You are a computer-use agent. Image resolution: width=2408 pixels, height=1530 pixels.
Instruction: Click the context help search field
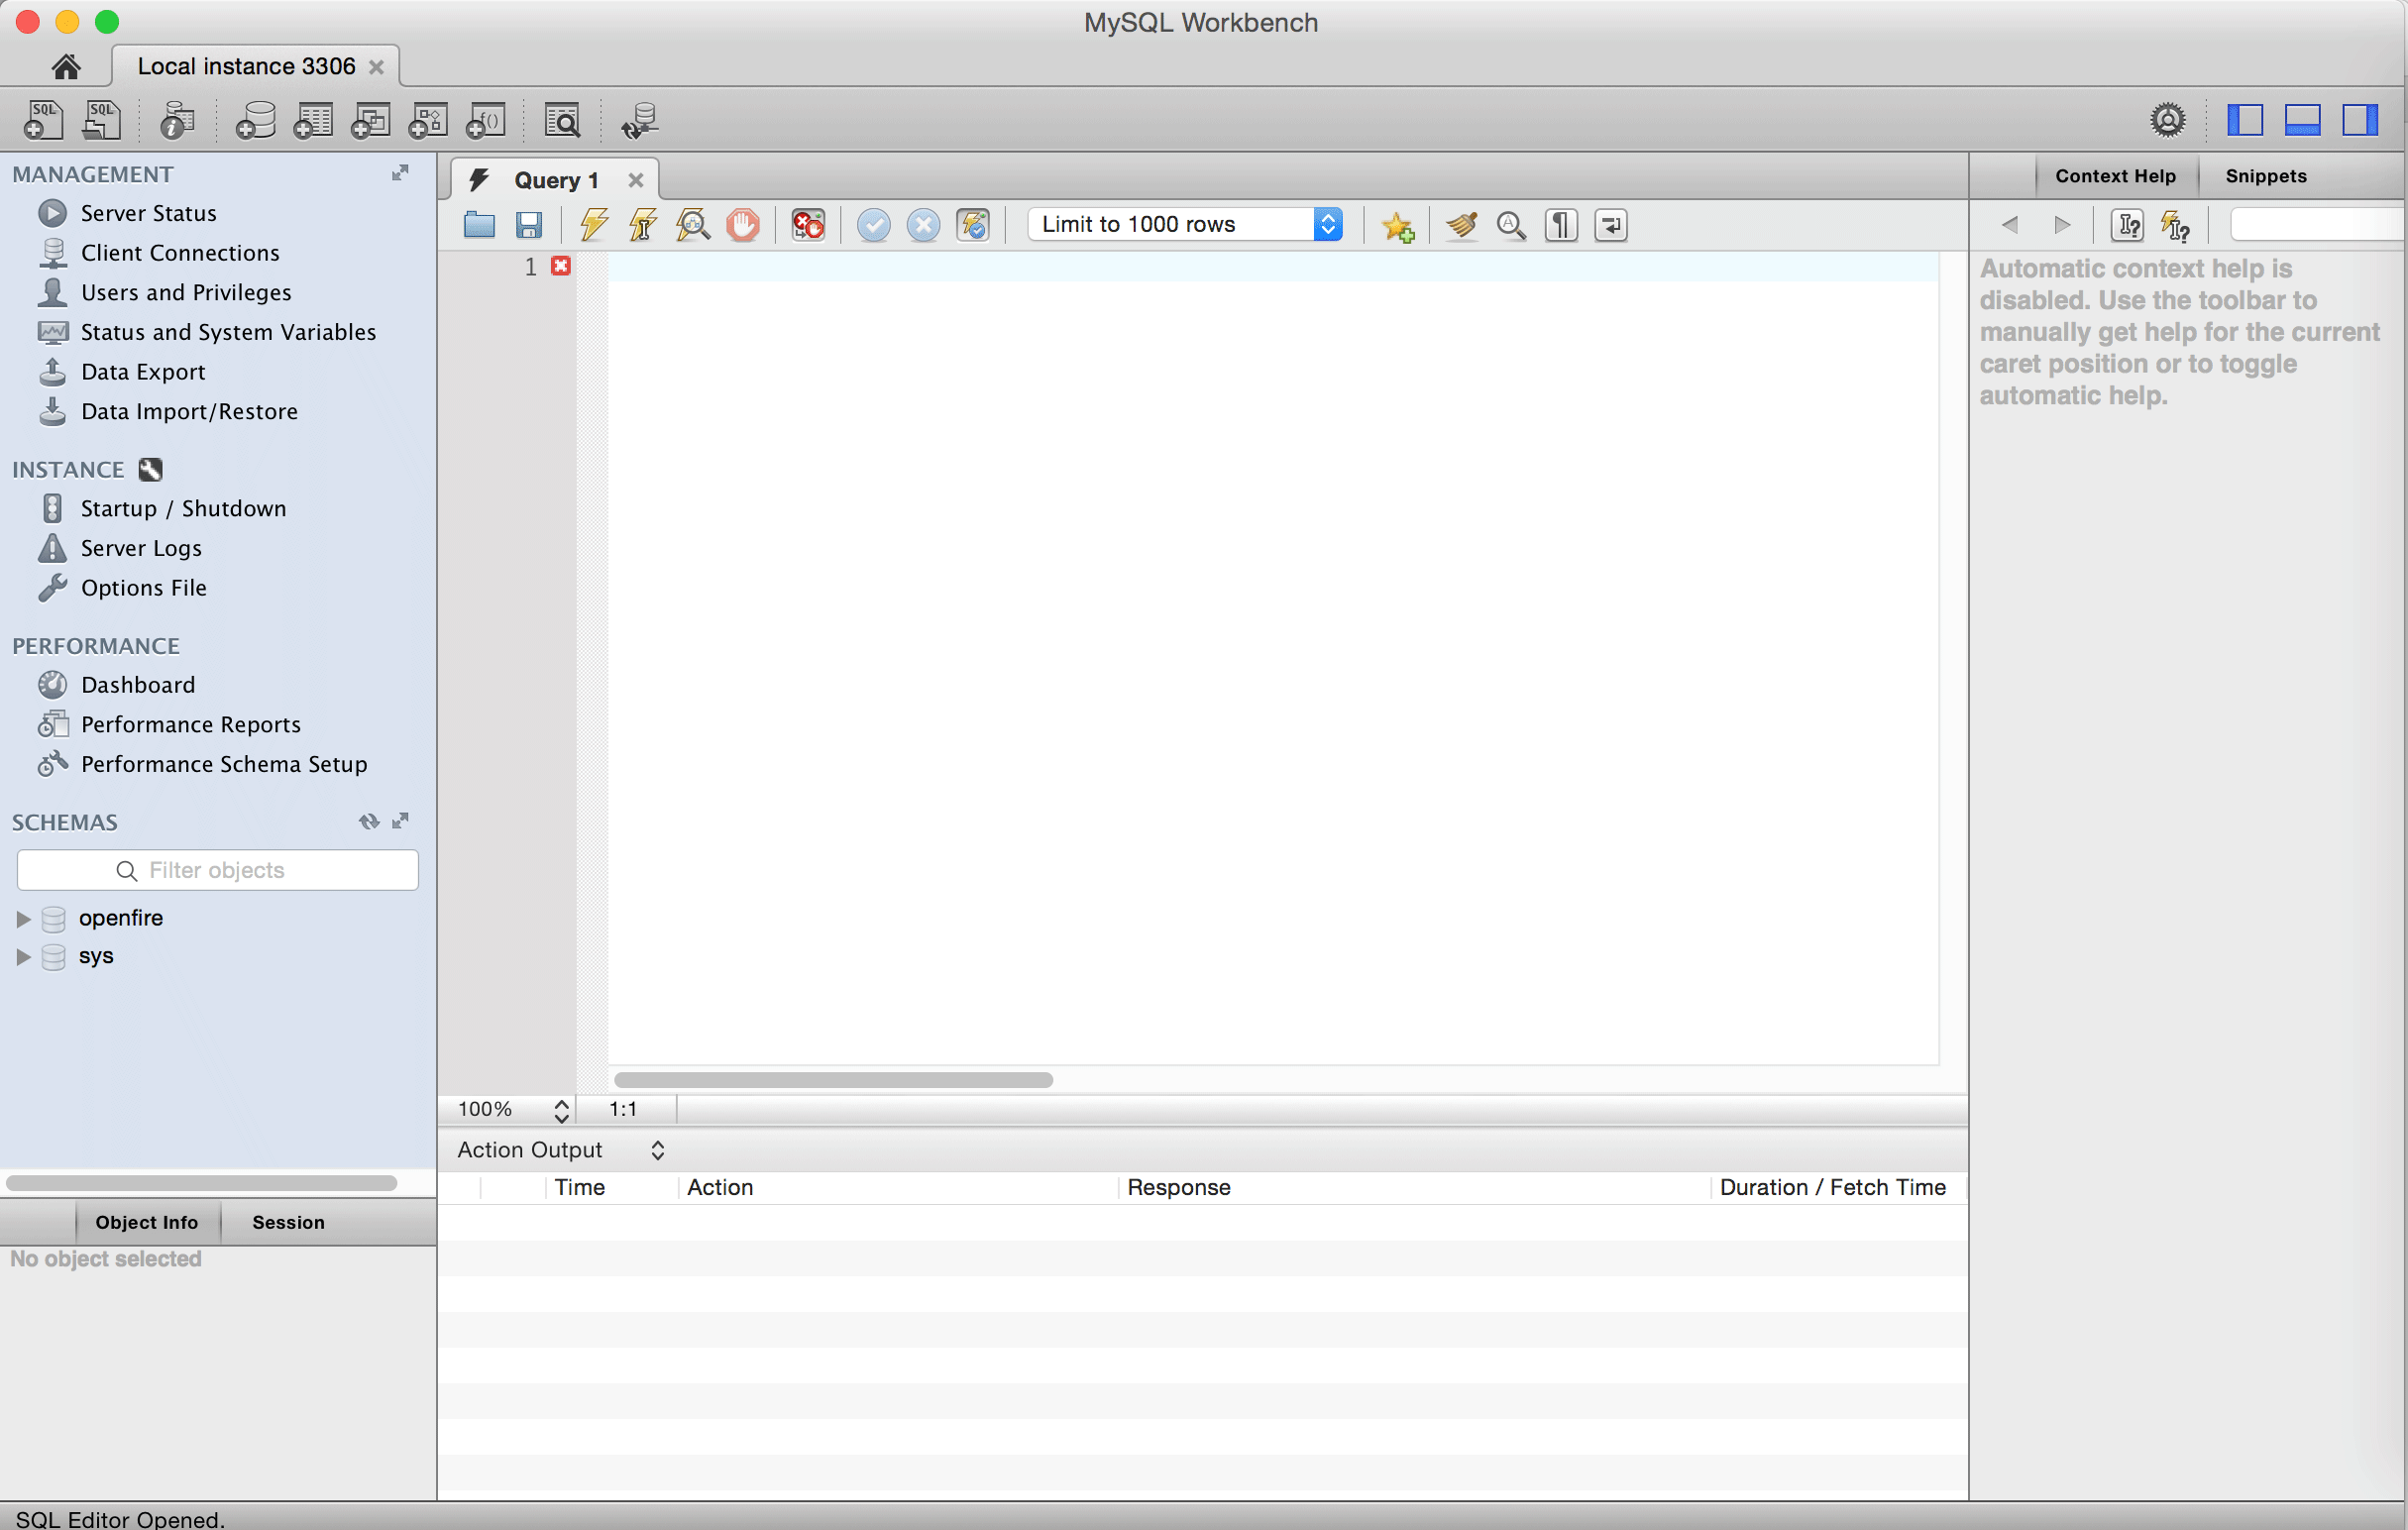(2317, 225)
